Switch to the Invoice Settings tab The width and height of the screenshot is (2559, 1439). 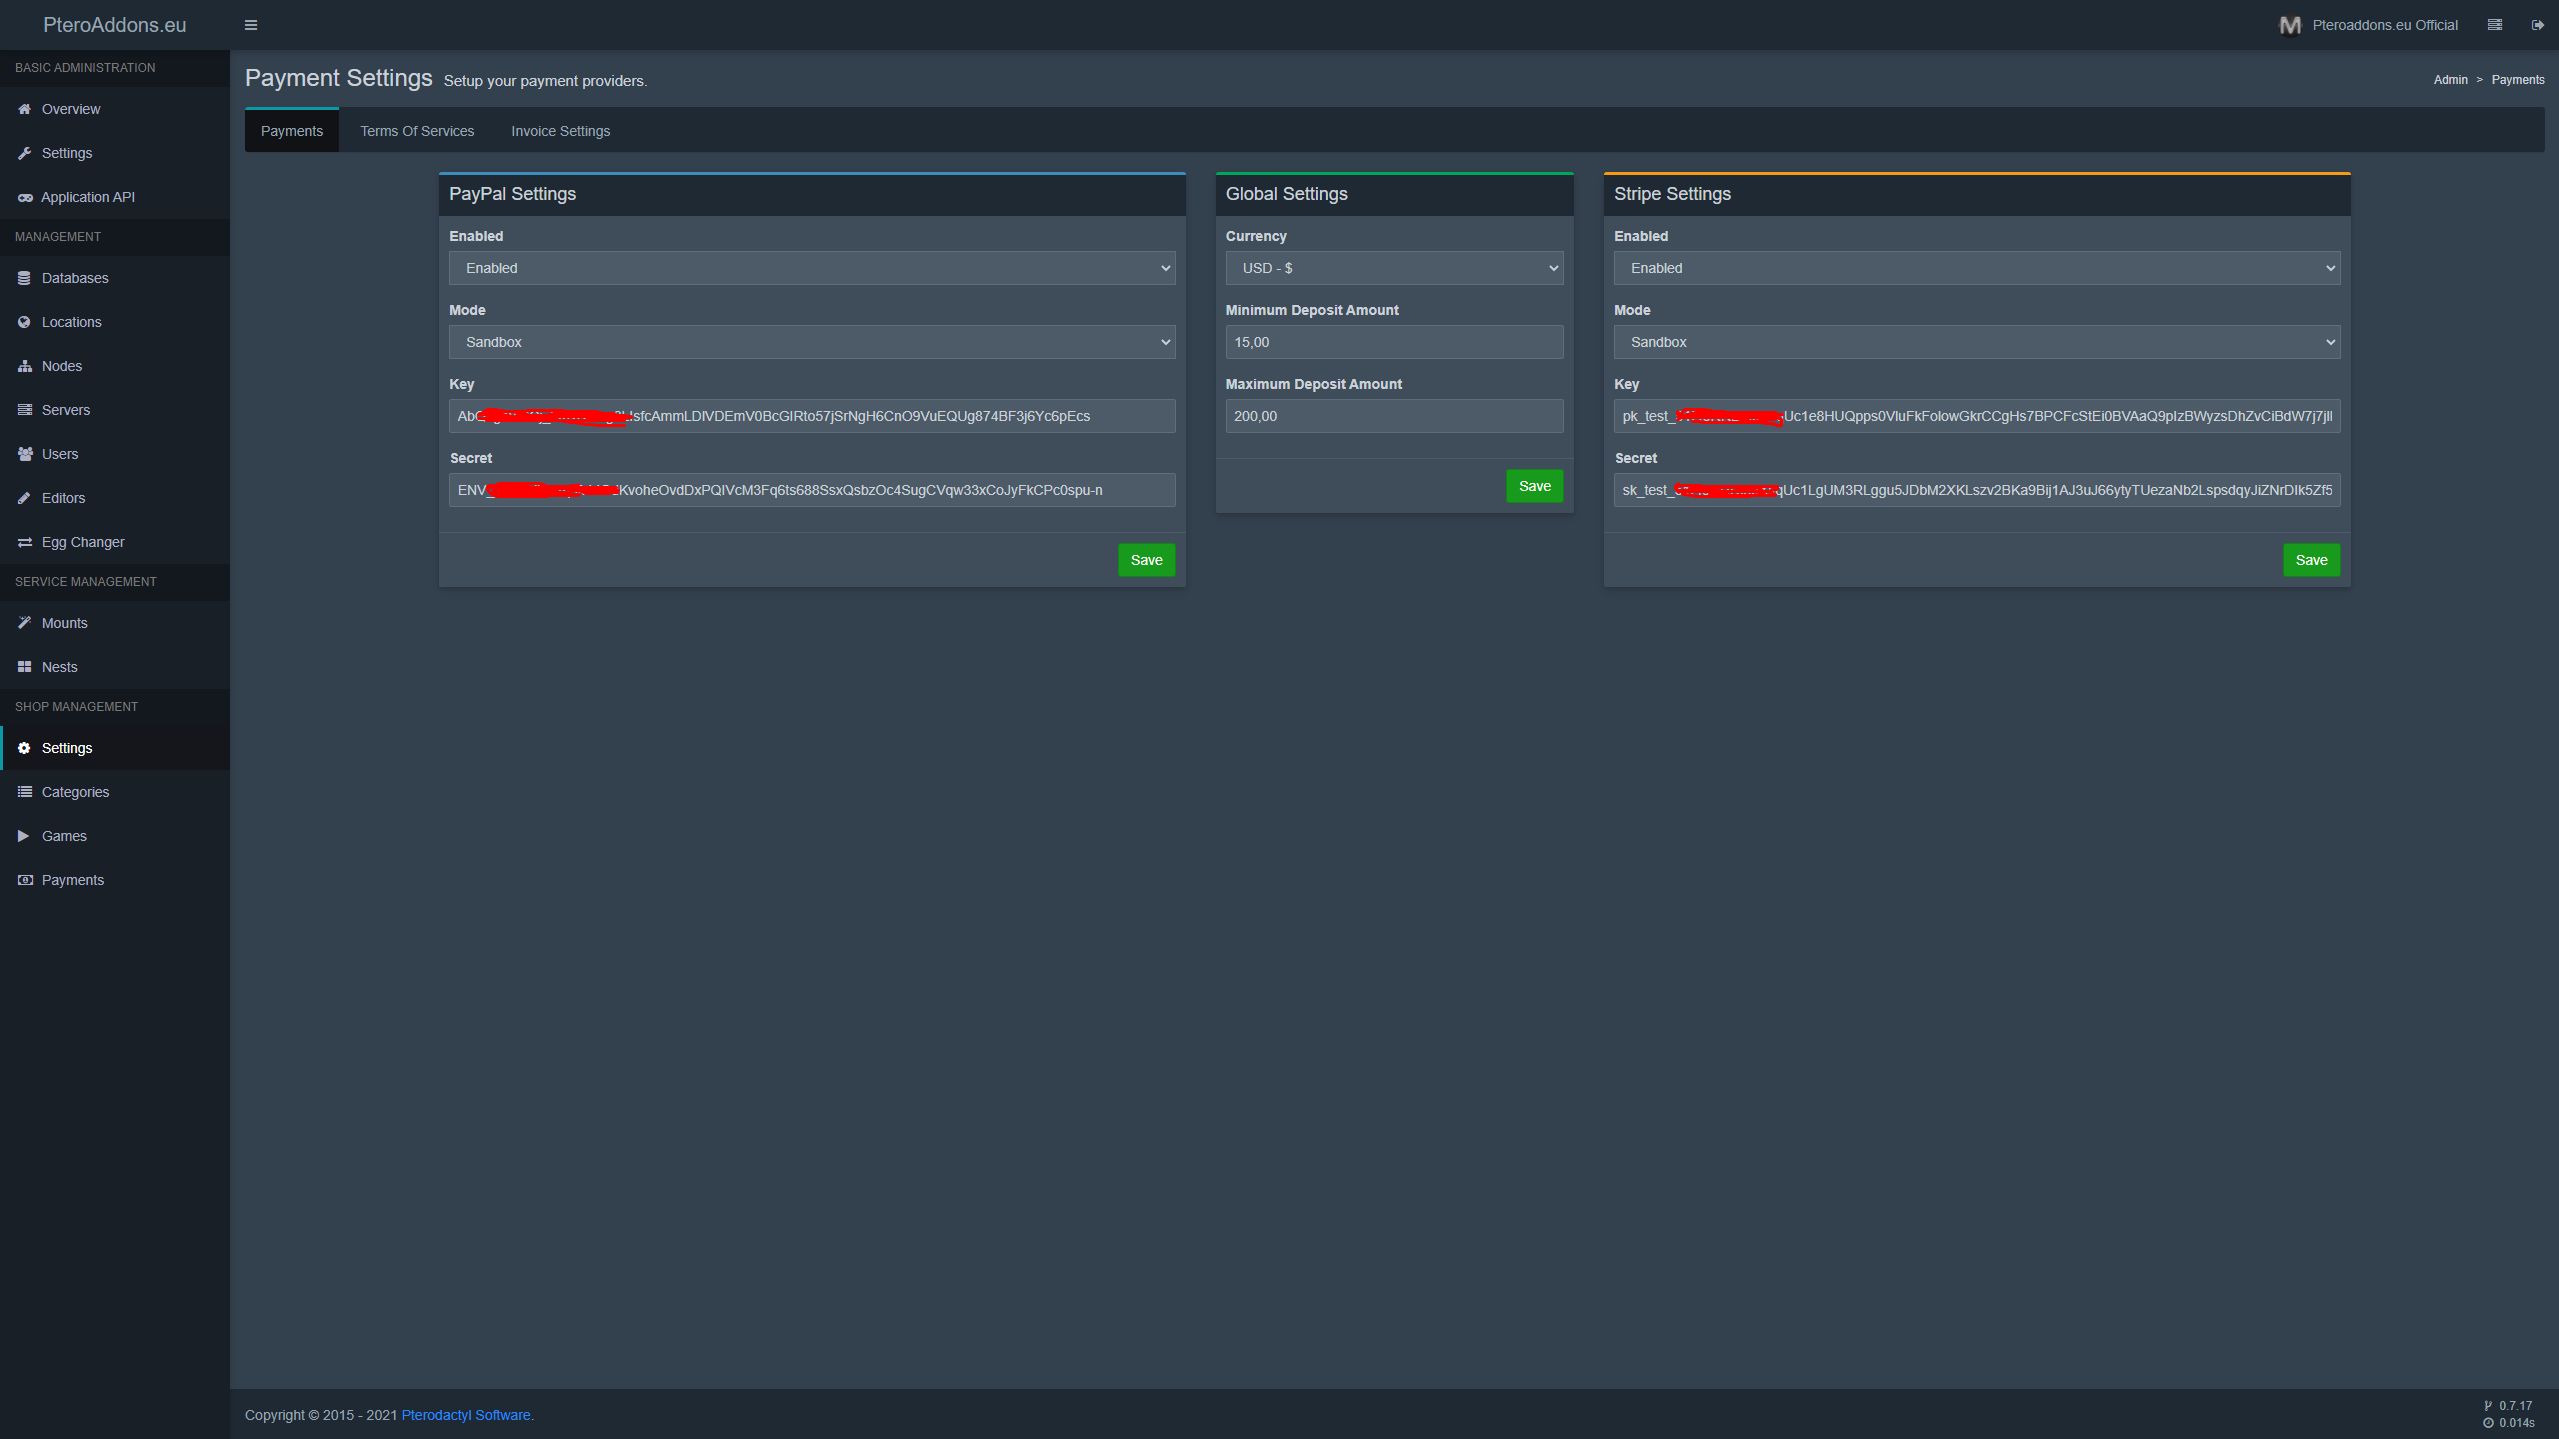(560, 131)
